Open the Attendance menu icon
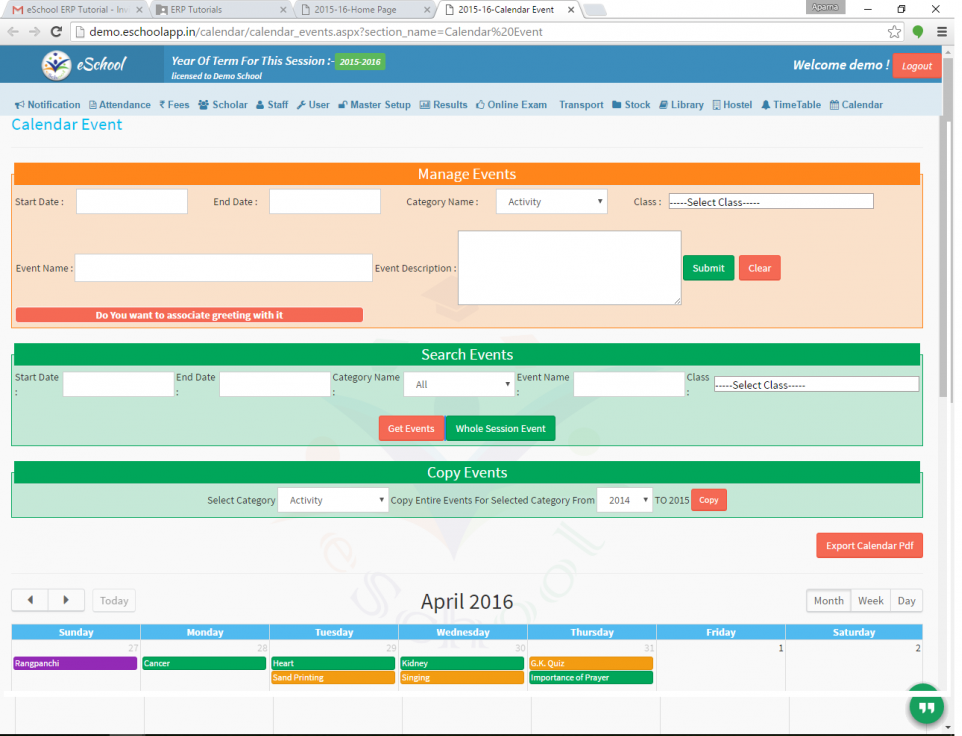 click(93, 105)
